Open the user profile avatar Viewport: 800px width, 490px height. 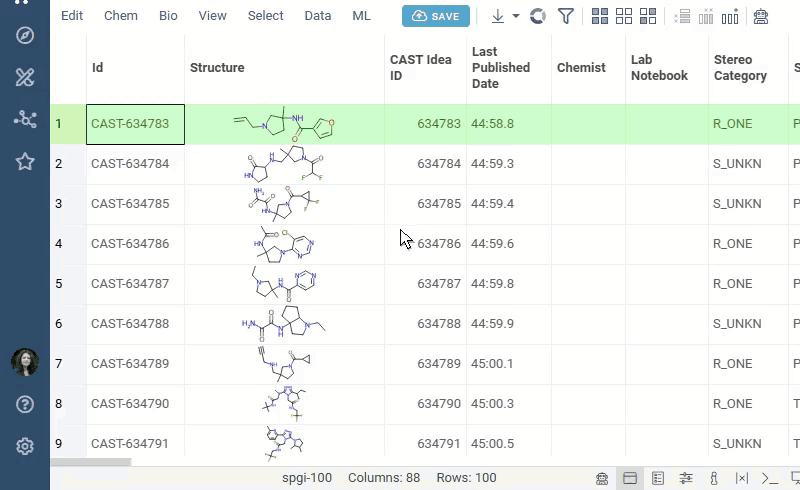(x=25, y=362)
